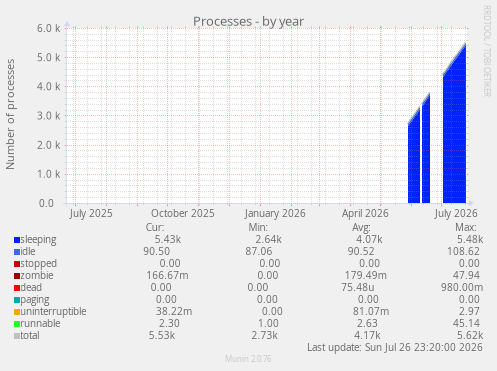Click the 'July 2026' x-axis label
The image size is (497, 371).
coord(456,214)
